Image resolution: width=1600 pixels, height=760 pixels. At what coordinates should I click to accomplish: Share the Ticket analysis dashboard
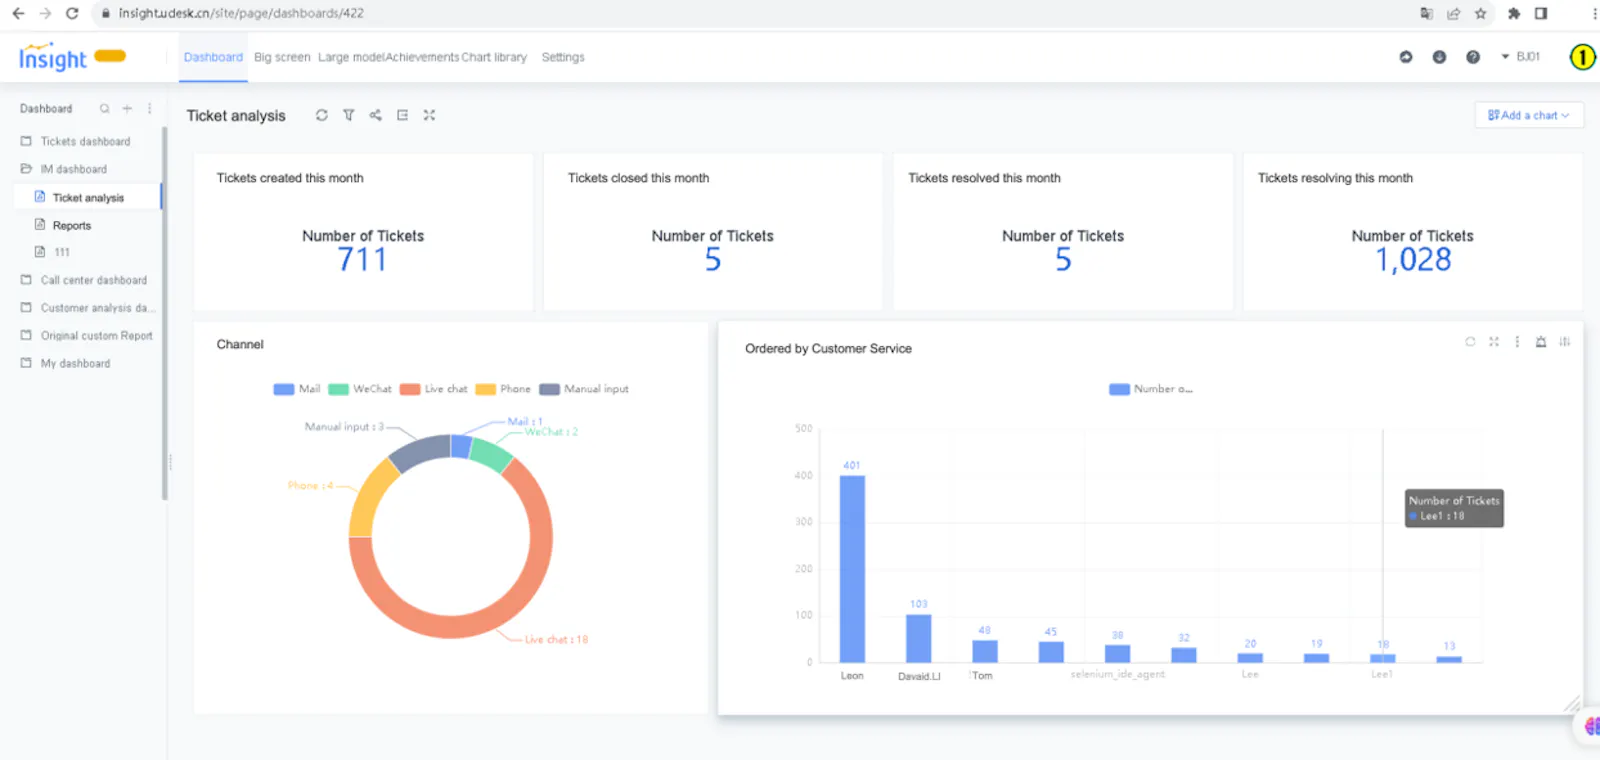pyautogui.click(x=375, y=115)
